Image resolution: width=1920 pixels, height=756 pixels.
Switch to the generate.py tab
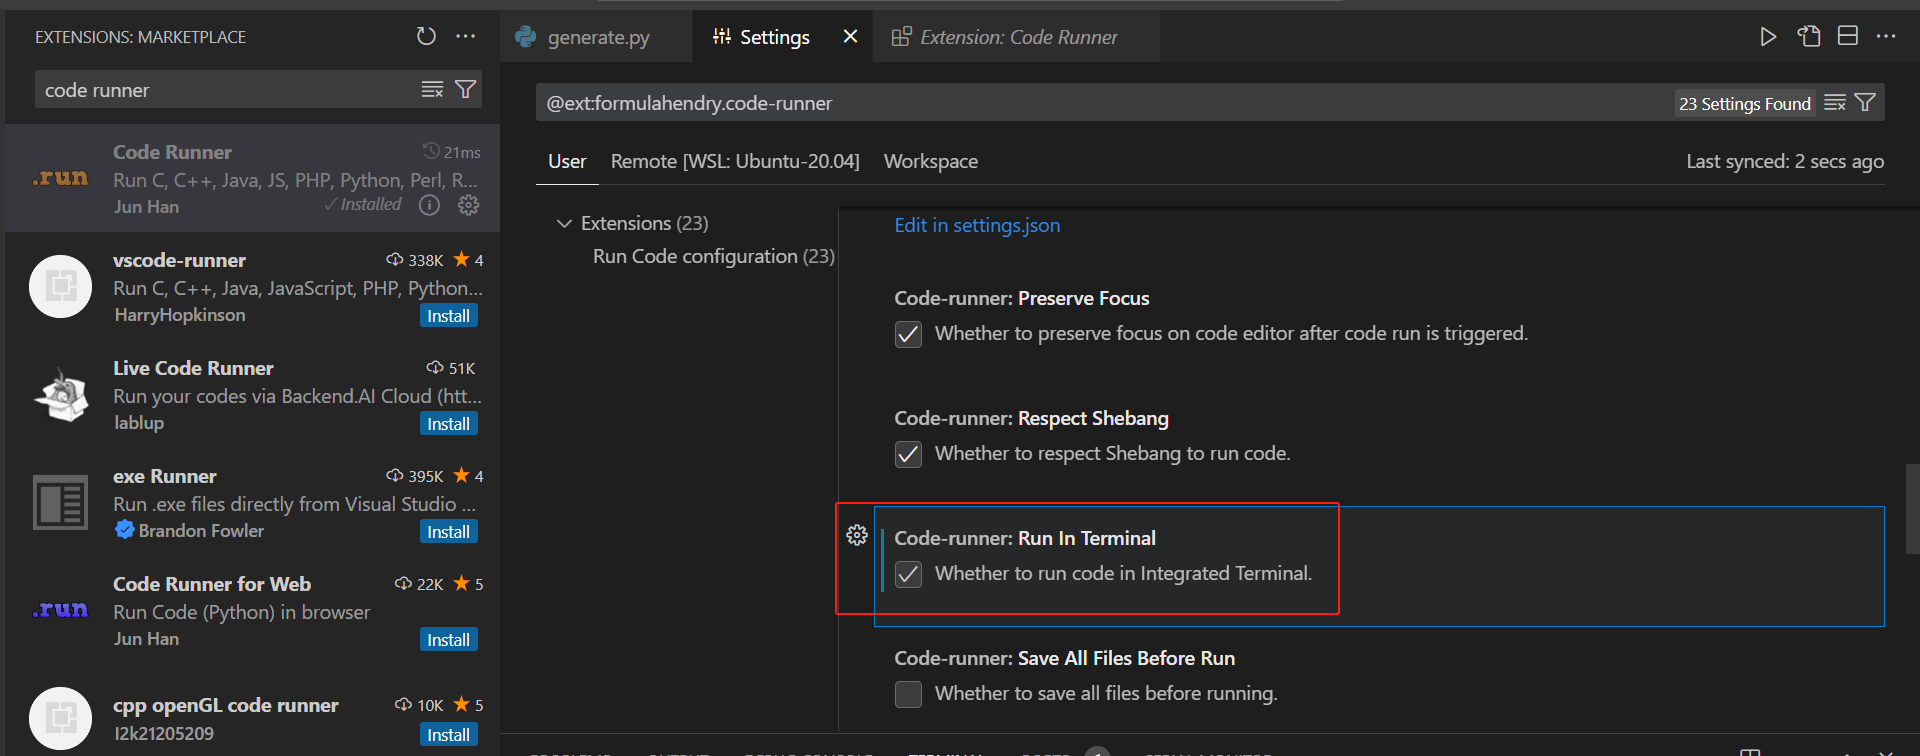click(x=596, y=37)
